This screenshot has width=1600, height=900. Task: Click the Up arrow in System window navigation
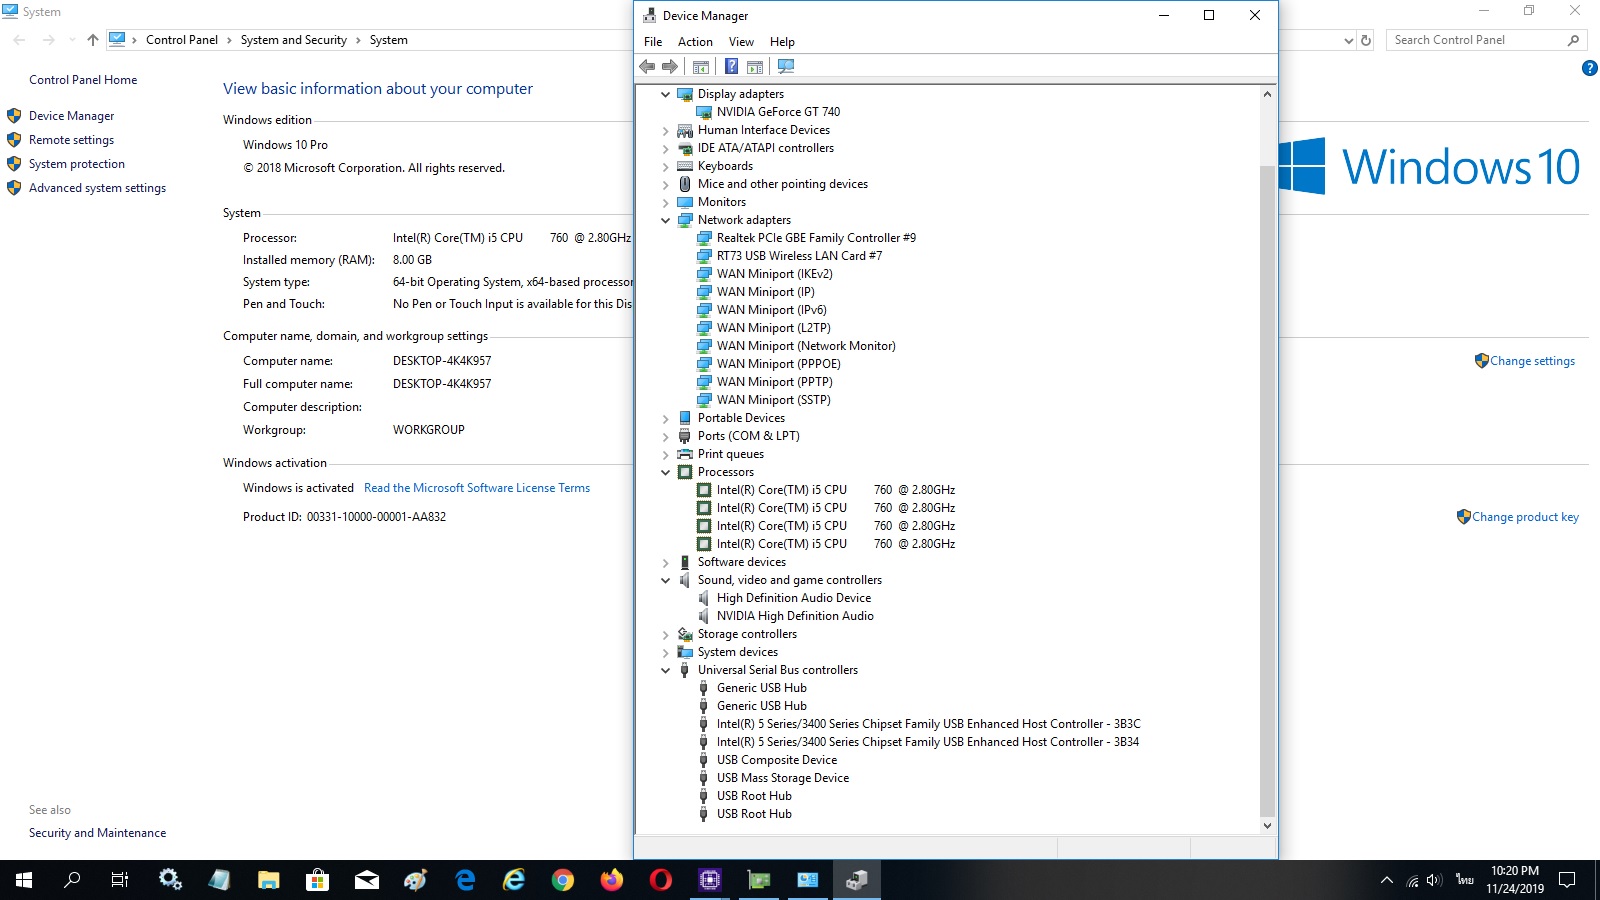[93, 40]
